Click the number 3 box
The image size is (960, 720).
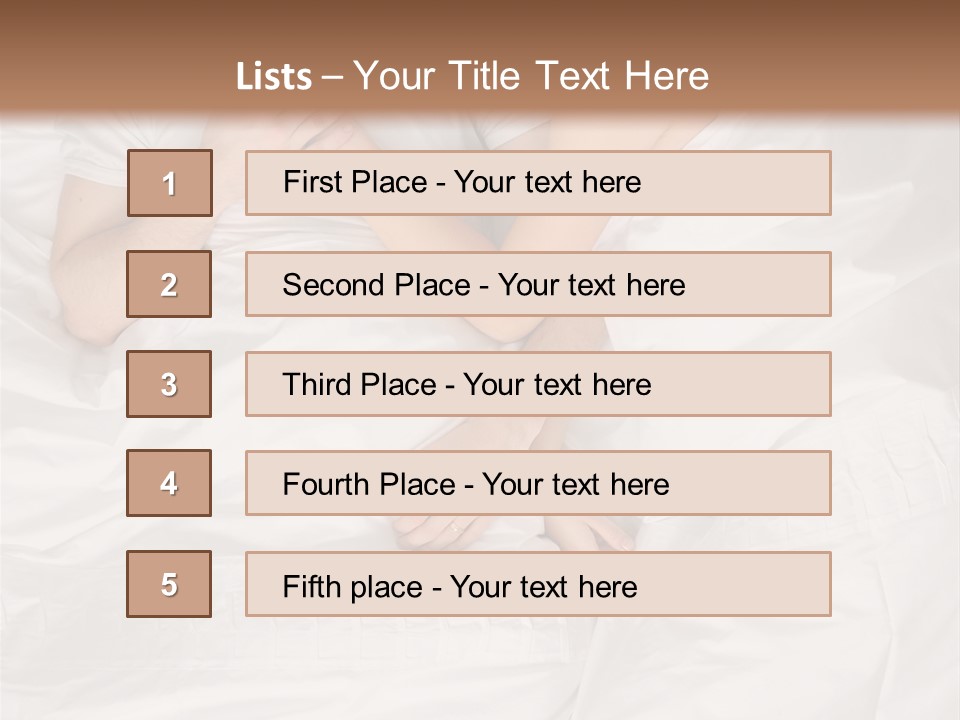tap(169, 384)
